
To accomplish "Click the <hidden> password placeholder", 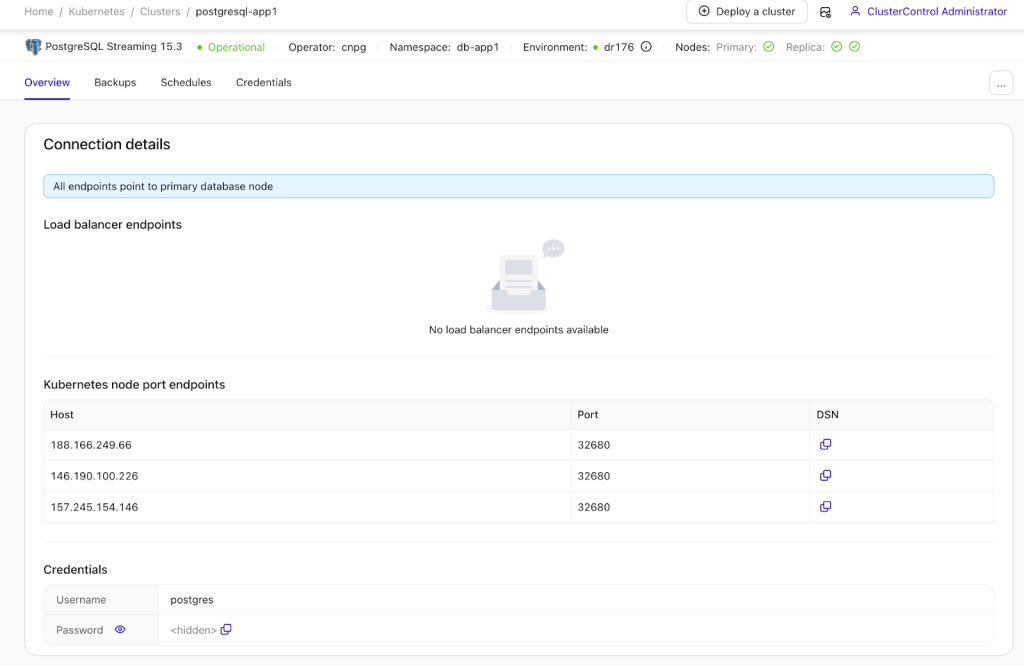I will pyautogui.click(x=193, y=630).
